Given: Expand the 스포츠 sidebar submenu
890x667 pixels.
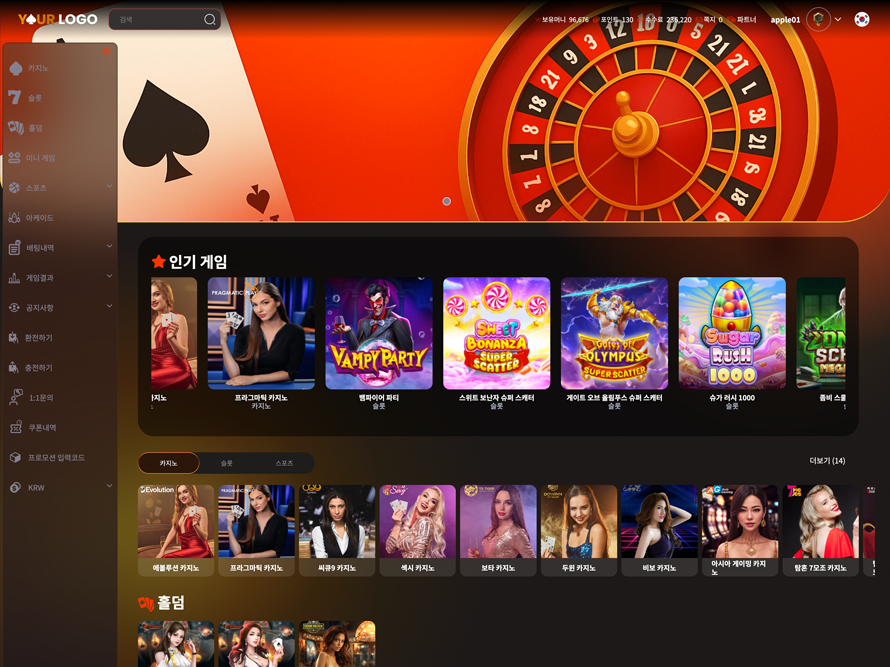Looking at the screenshot, I should 110,186.
